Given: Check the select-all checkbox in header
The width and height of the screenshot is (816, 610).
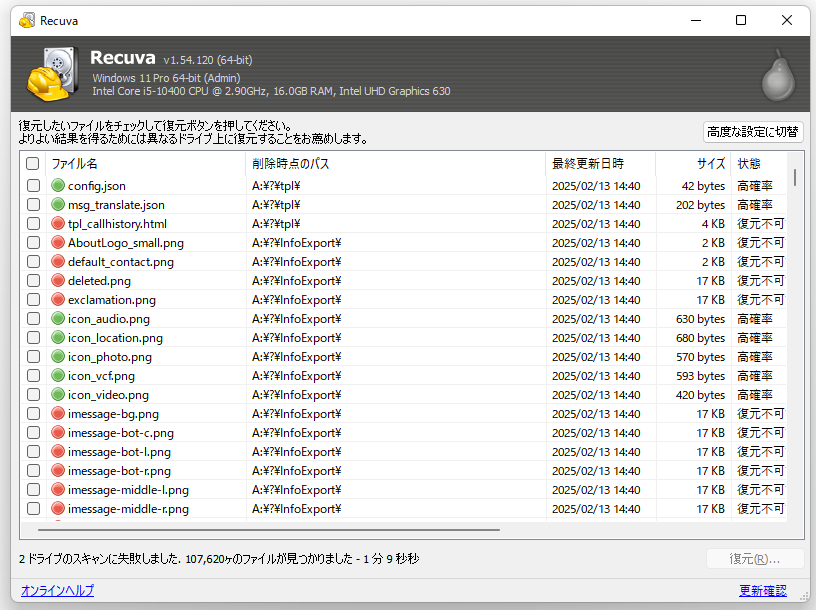Looking at the screenshot, I should [x=33, y=164].
